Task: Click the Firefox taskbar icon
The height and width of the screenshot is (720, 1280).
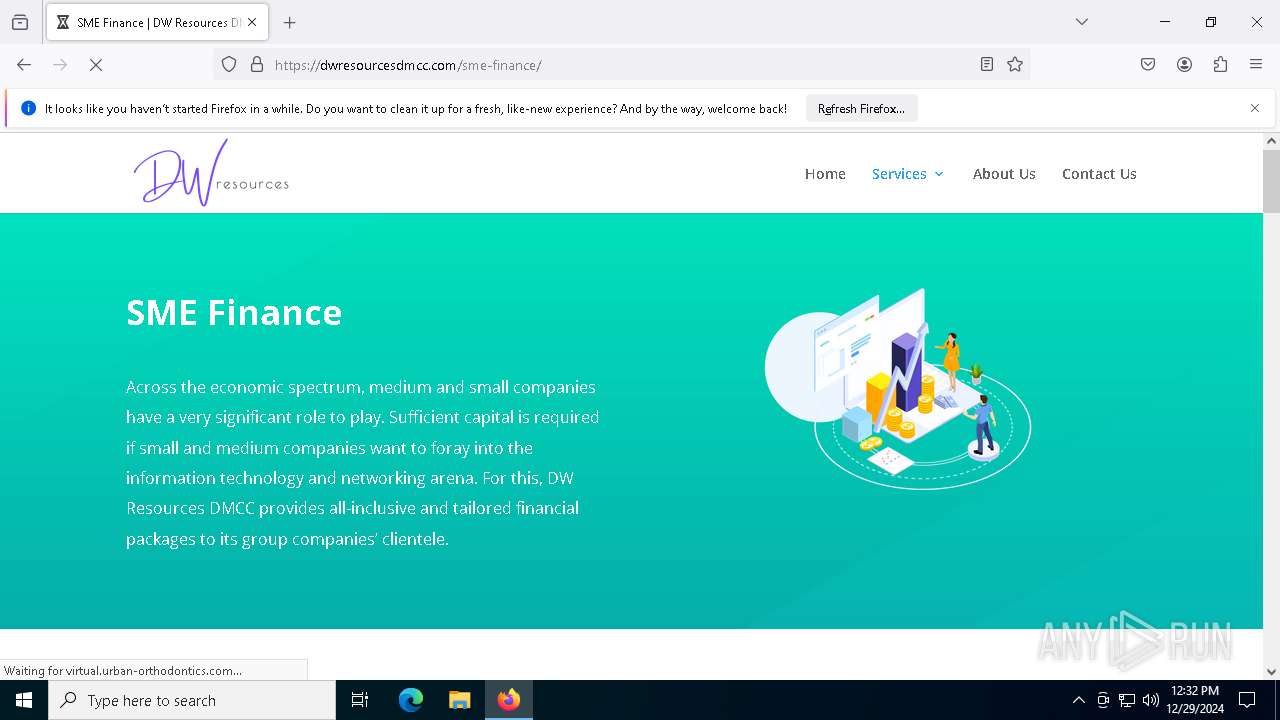Action: [509, 700]
